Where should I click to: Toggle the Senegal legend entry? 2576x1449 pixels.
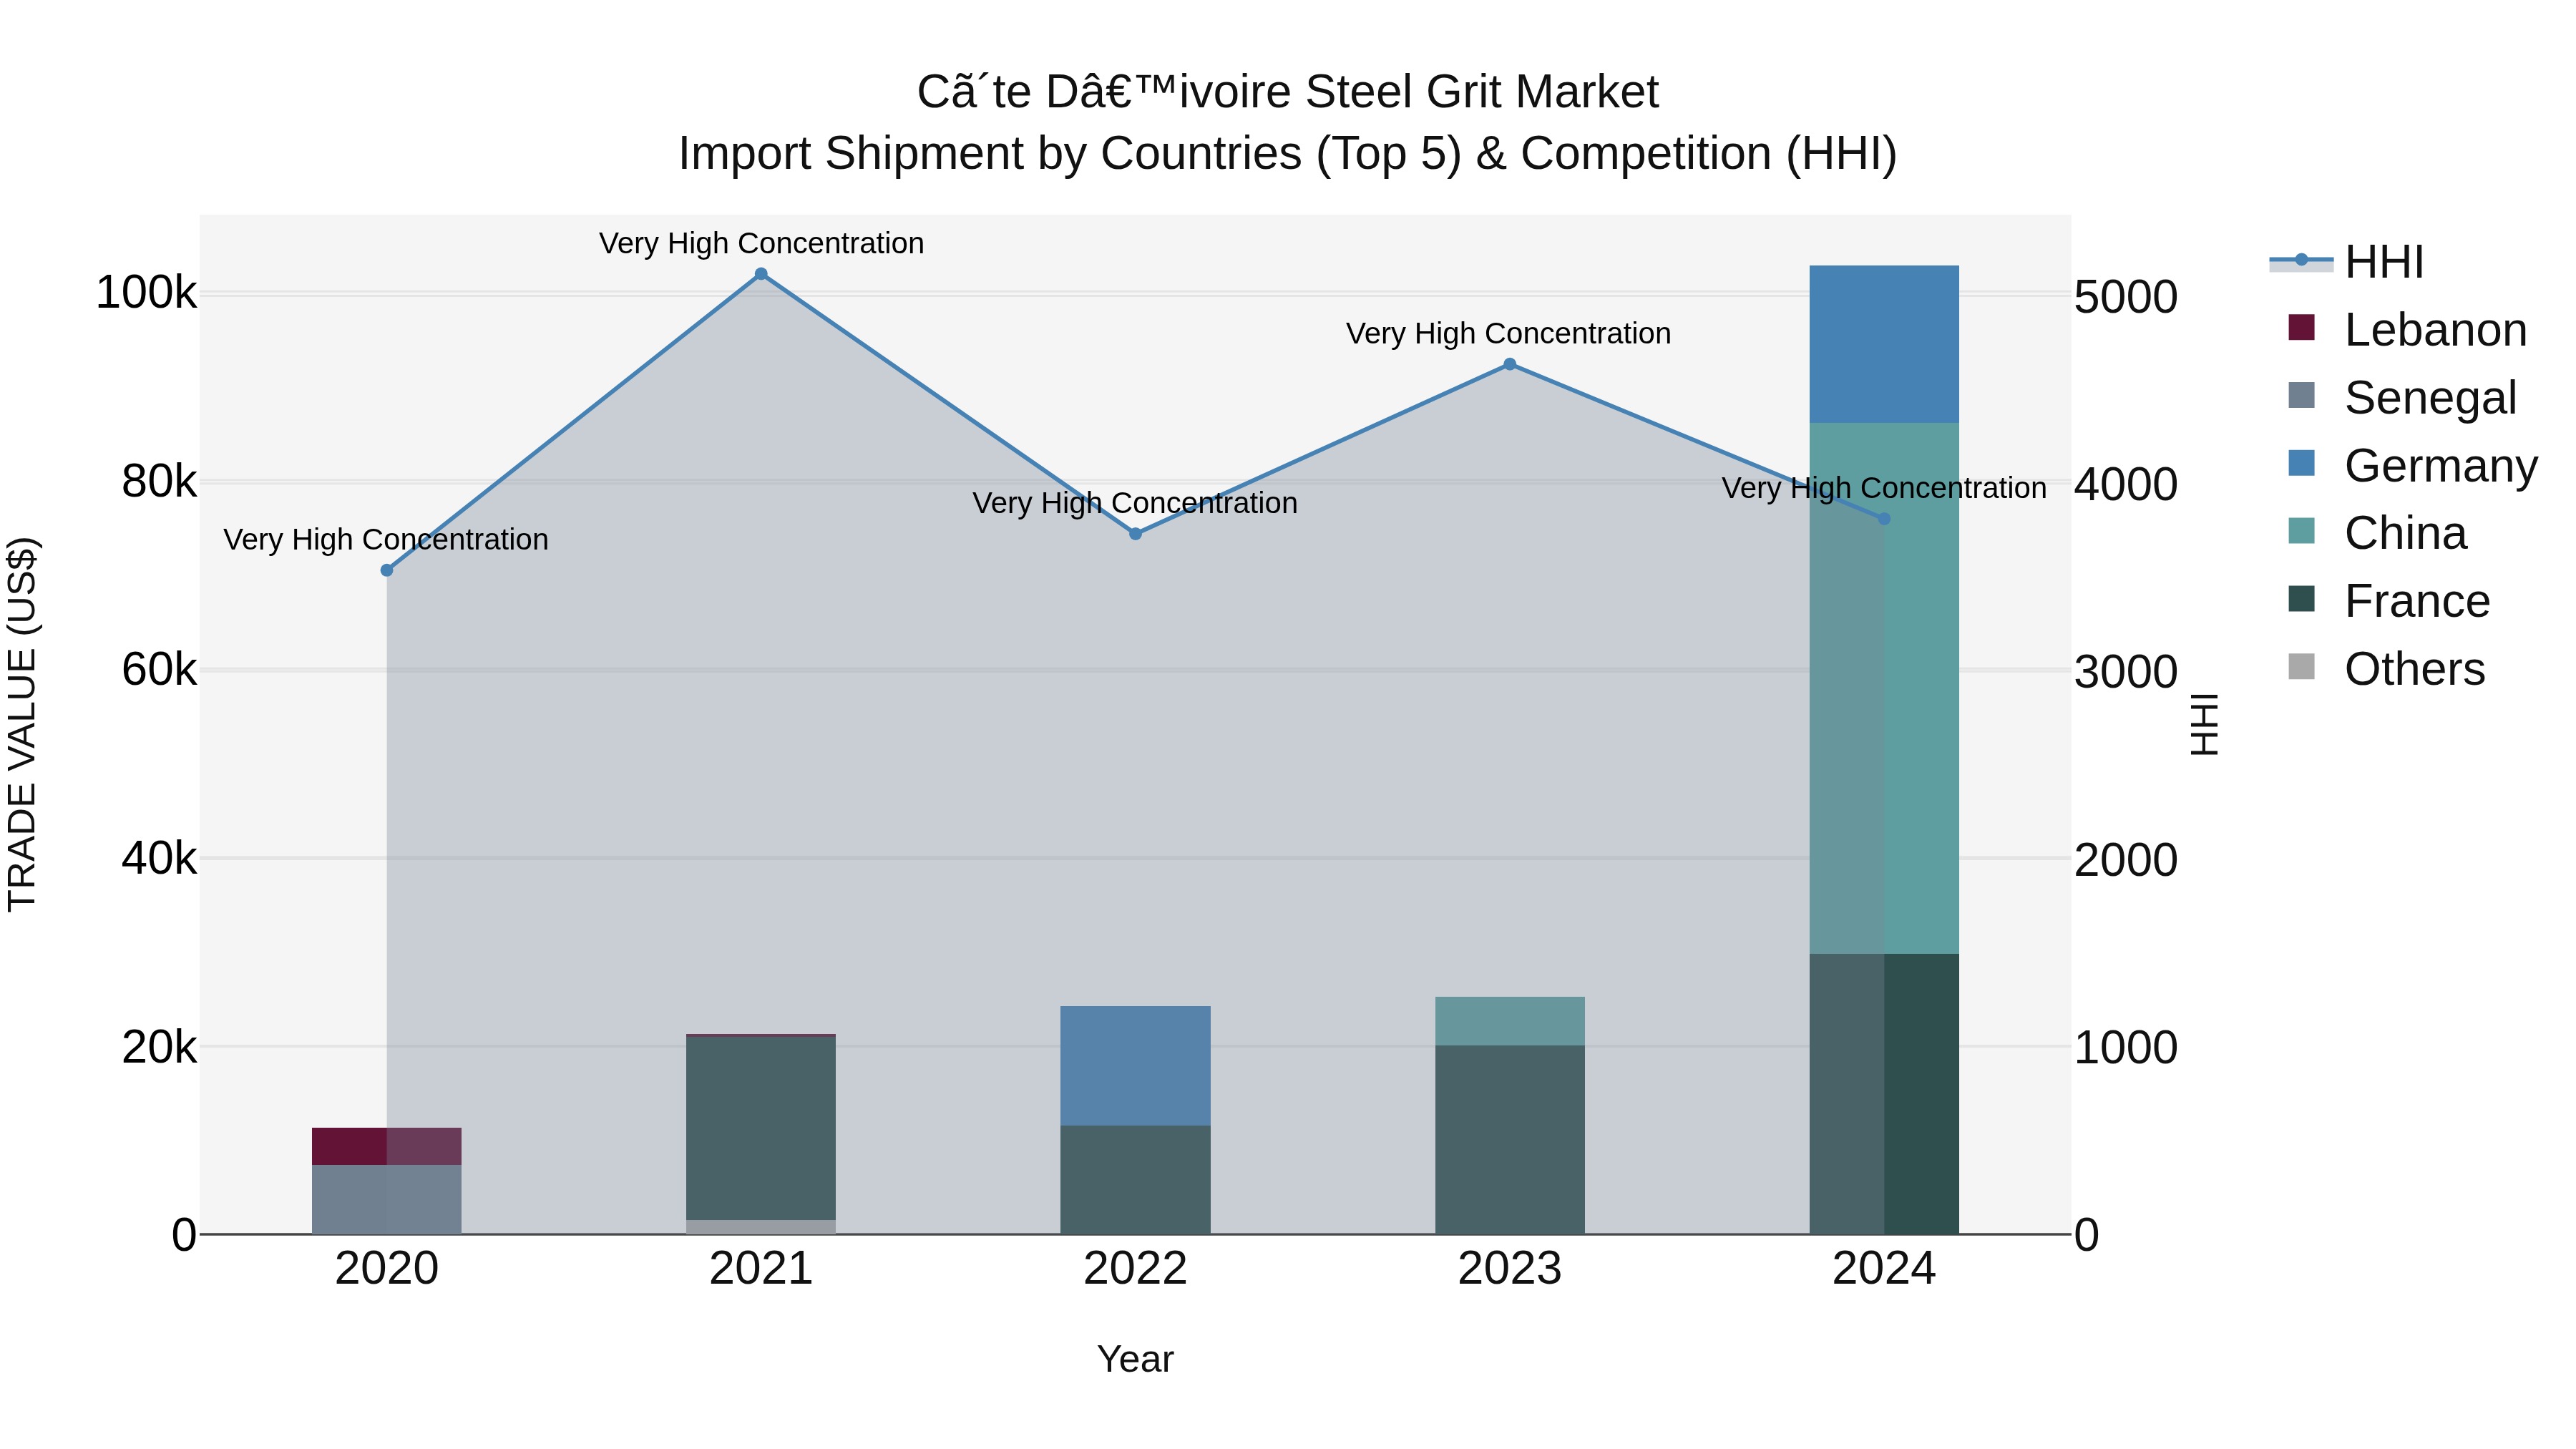point(2402,398)
